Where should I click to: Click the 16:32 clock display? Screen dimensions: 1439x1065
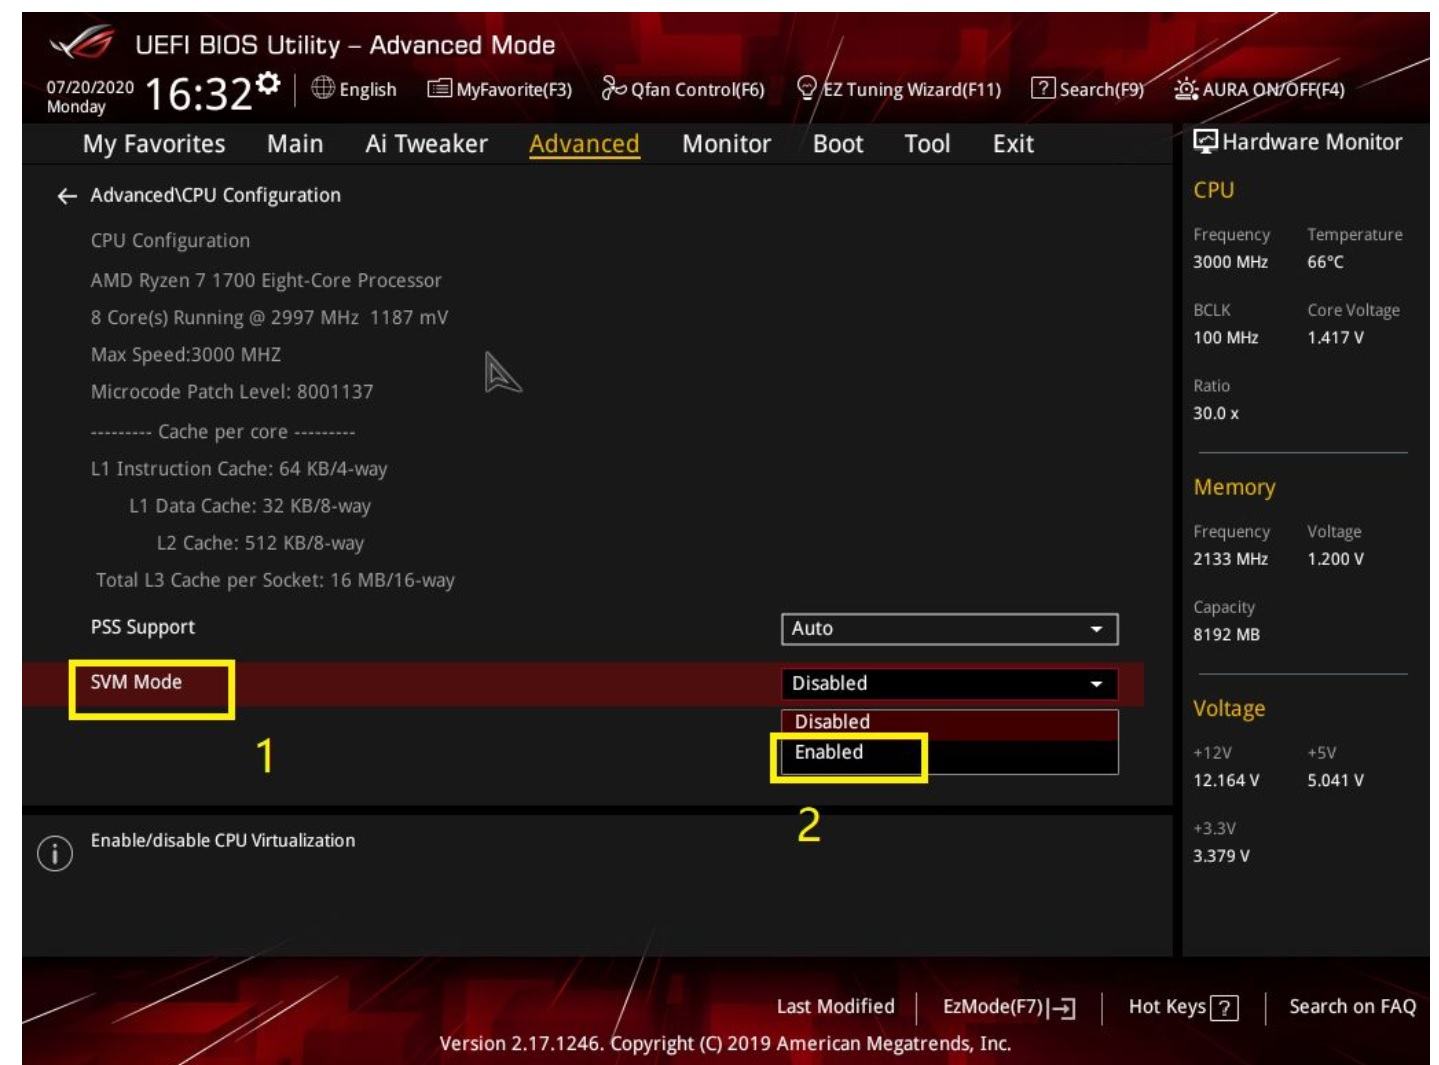199,94
